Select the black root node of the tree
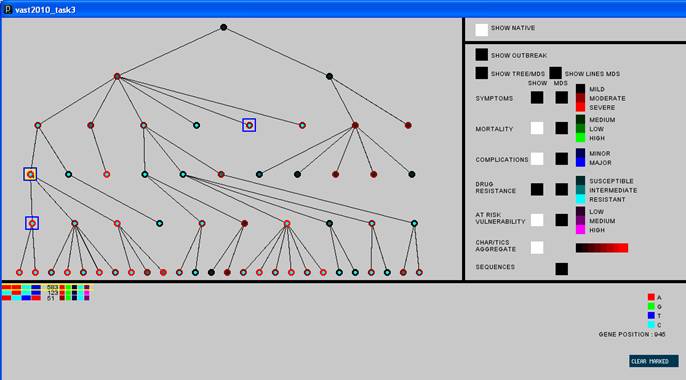The image size is (686, 380). point(224,27)
